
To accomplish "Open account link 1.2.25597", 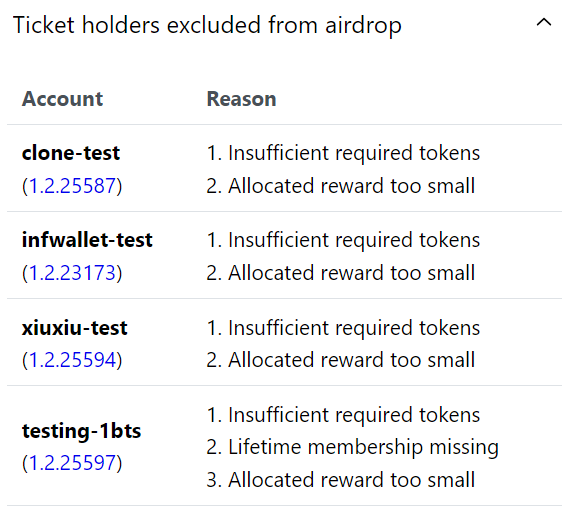I will [72, 463].
